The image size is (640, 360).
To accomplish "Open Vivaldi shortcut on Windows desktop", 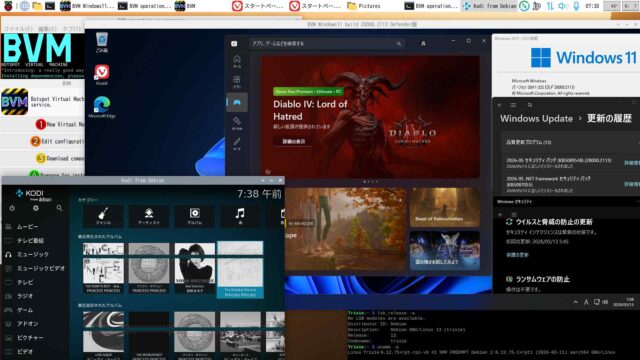I will (x=102, y=75).
